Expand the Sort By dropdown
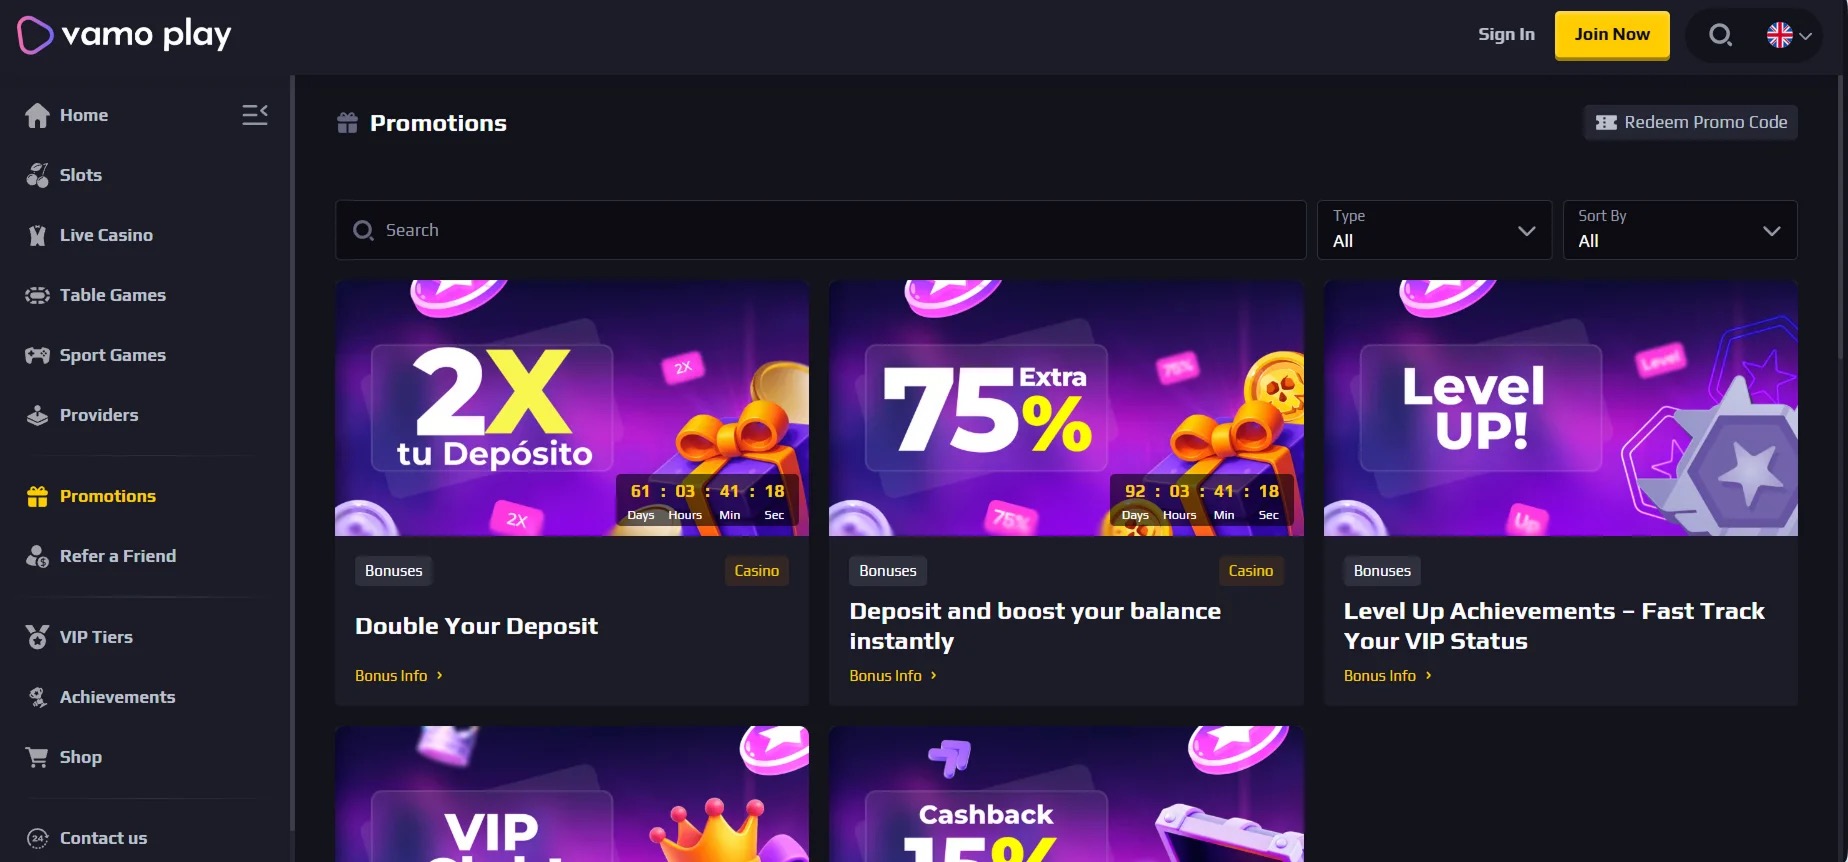The width and height of the screenshot is (1848, 862). pyautogui.click(x=1680, y=230)
